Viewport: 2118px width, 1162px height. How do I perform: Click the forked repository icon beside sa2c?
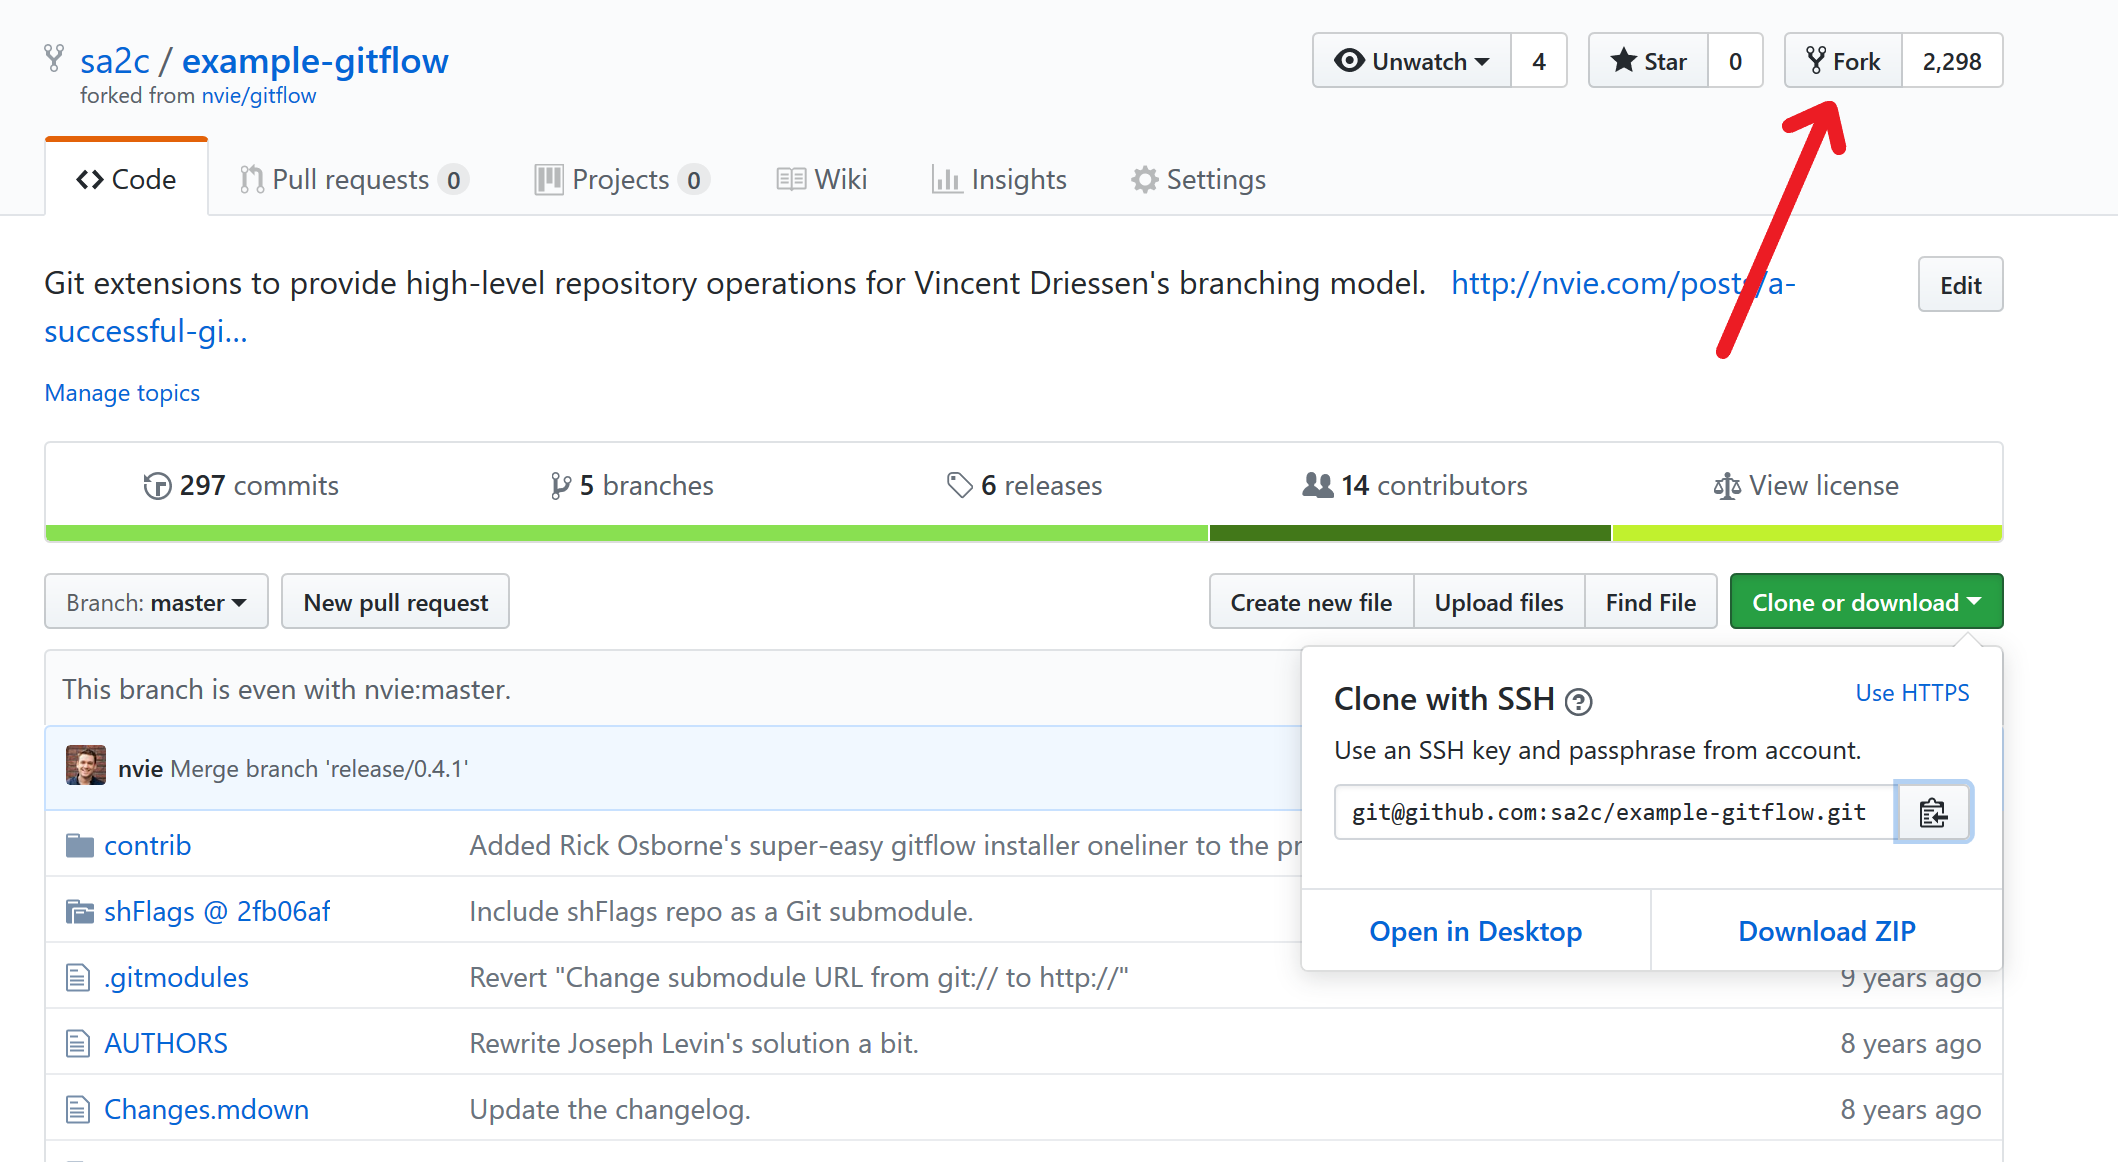pos(54,59)
